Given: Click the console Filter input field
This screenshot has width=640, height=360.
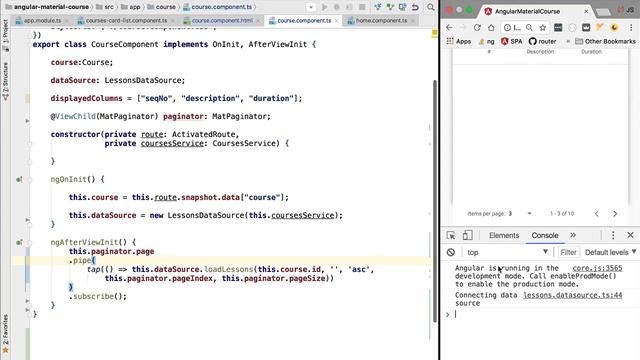Looking at the screenshot, I should [568, 252].
